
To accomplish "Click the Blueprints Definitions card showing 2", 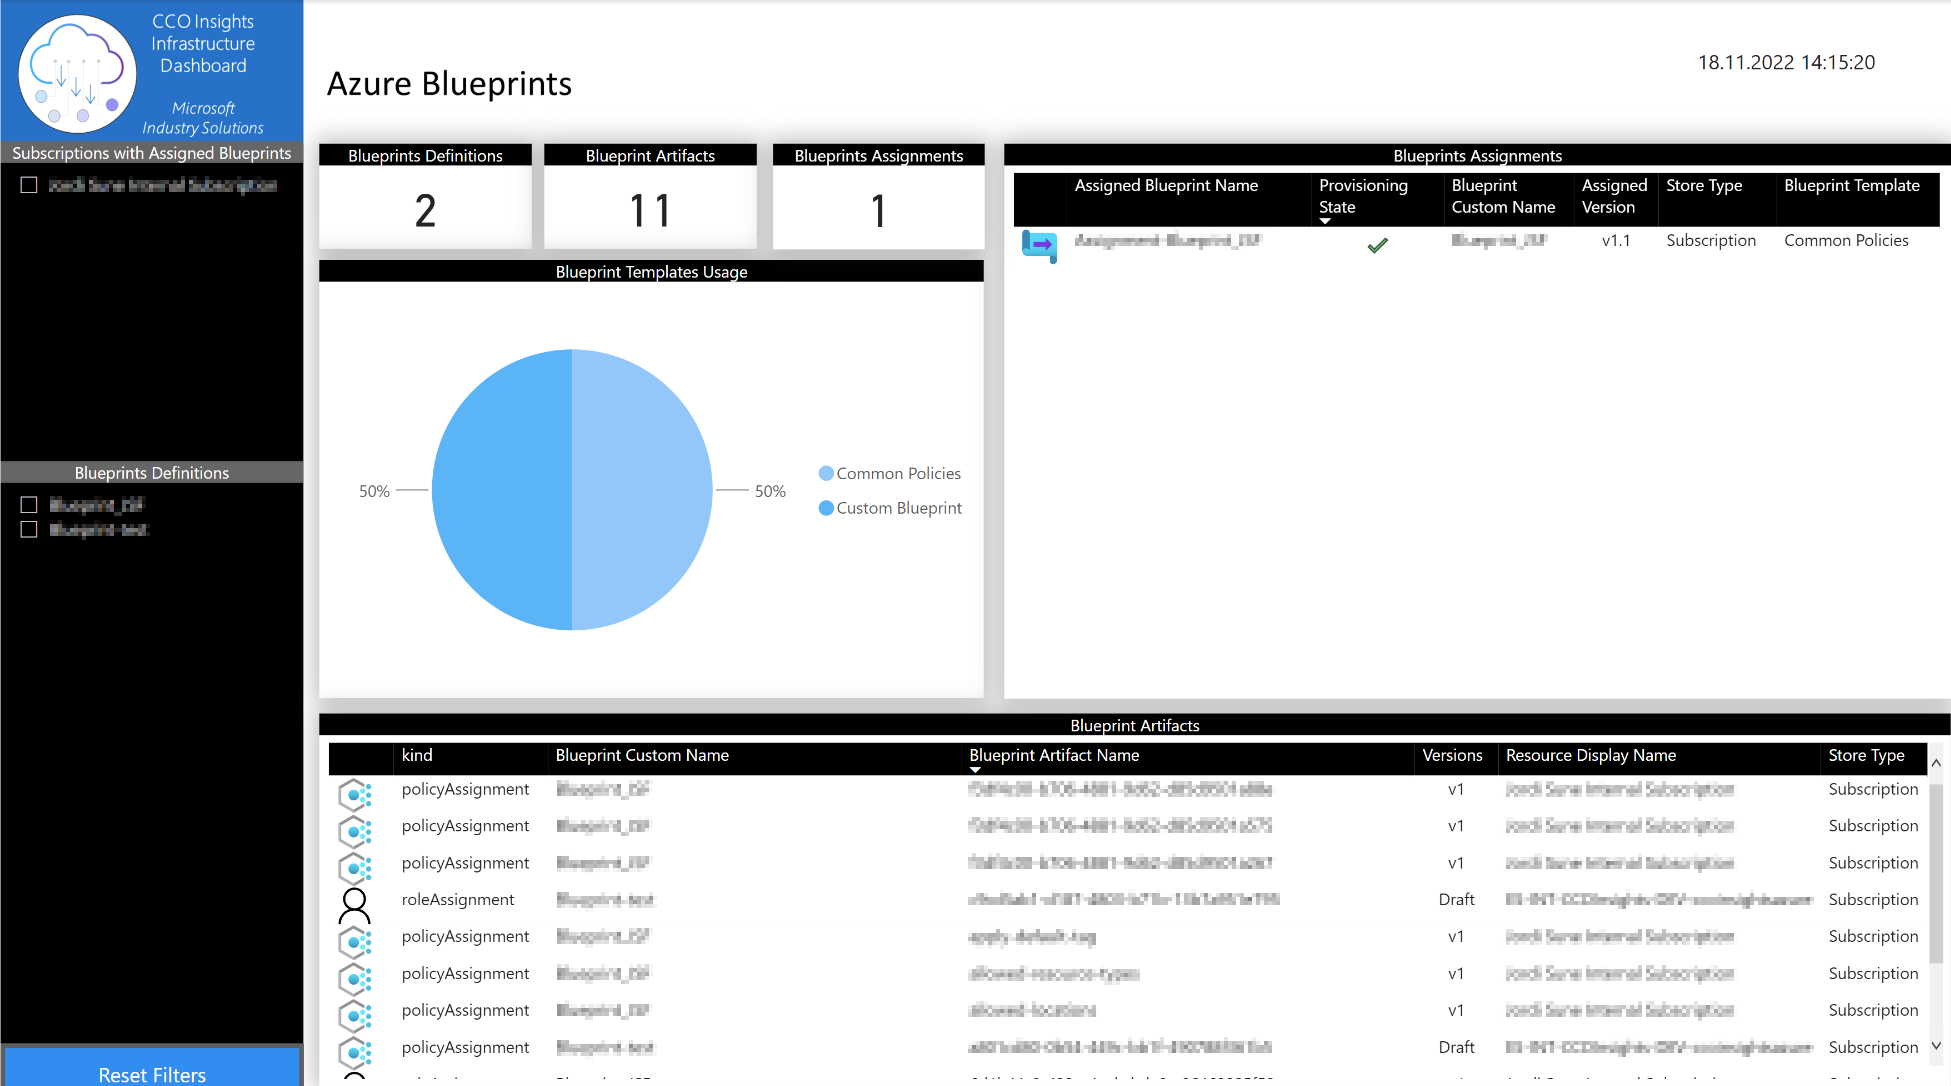I will (425, 197).
